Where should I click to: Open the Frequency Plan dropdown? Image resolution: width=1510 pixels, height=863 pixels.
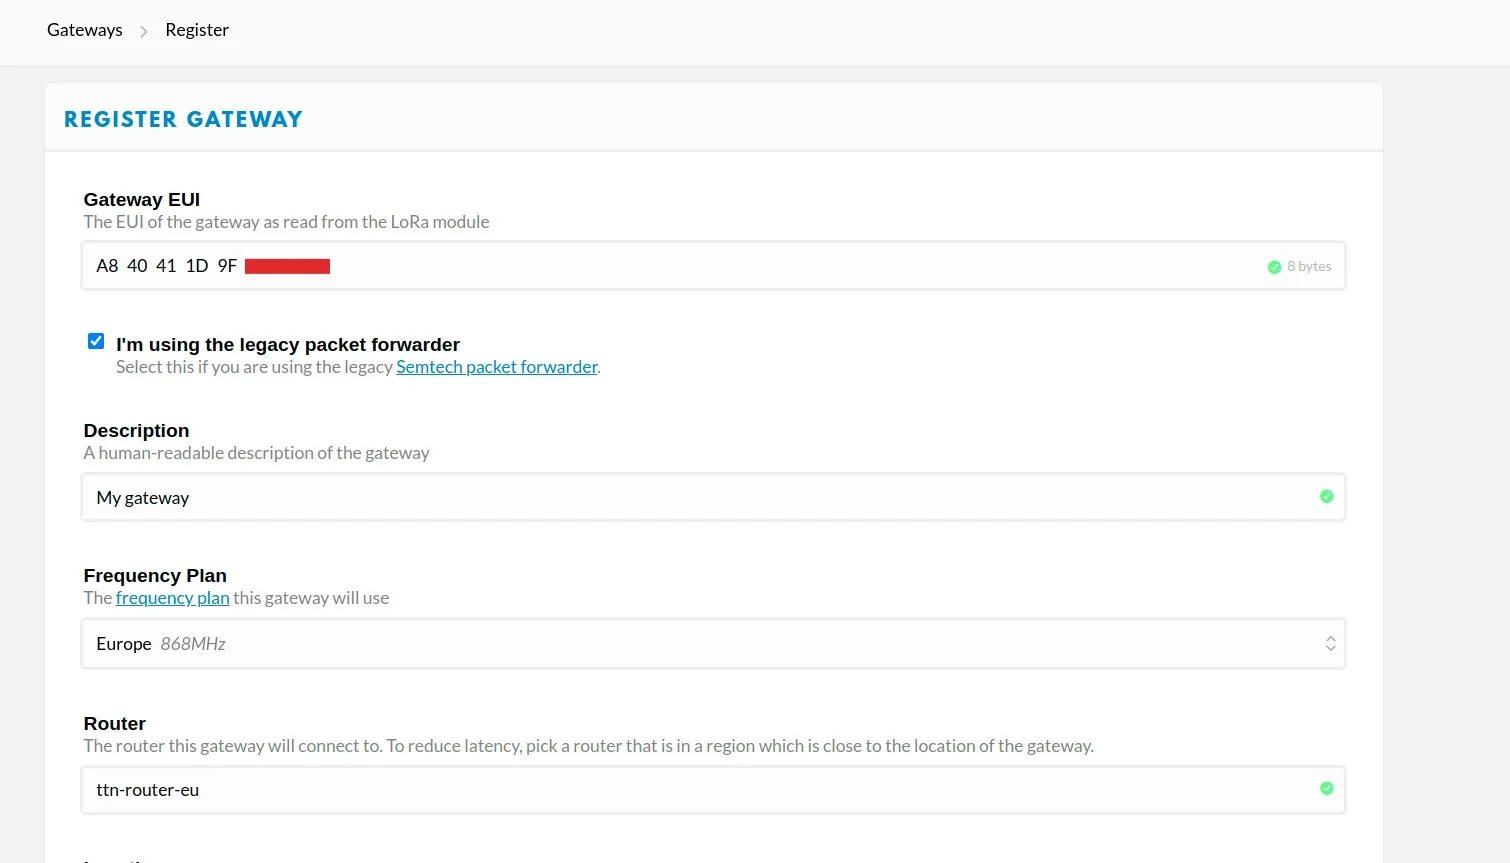713,644
